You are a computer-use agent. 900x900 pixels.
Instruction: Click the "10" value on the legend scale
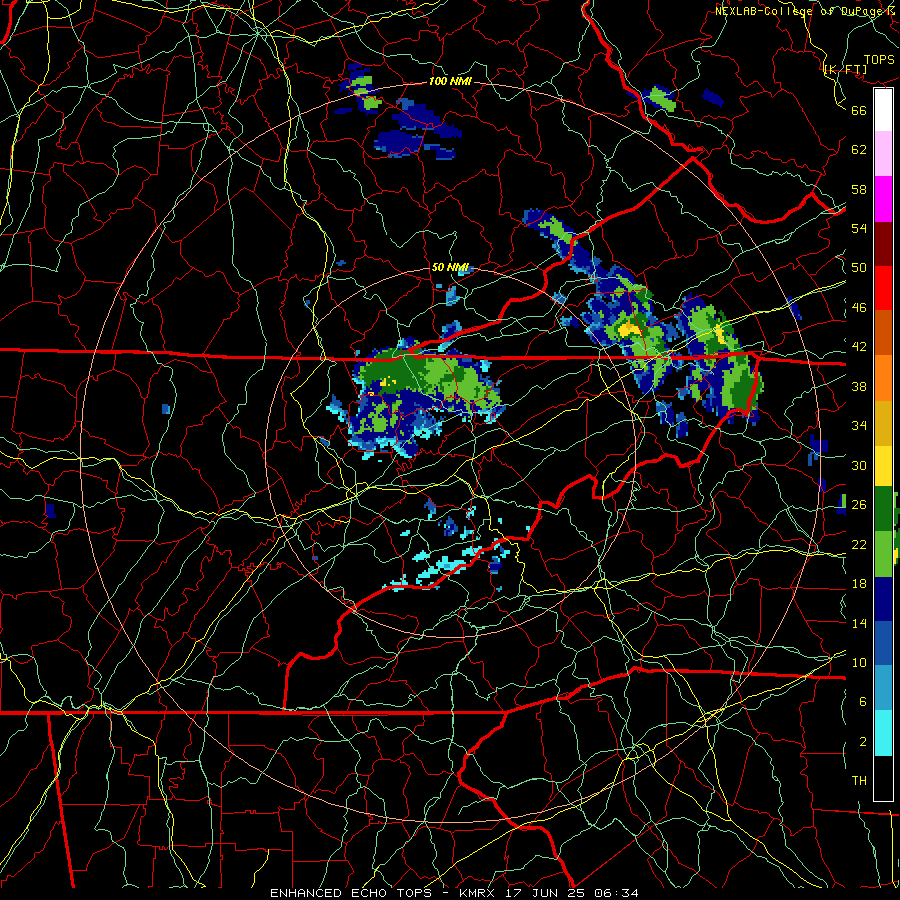(x=859, y=662)
